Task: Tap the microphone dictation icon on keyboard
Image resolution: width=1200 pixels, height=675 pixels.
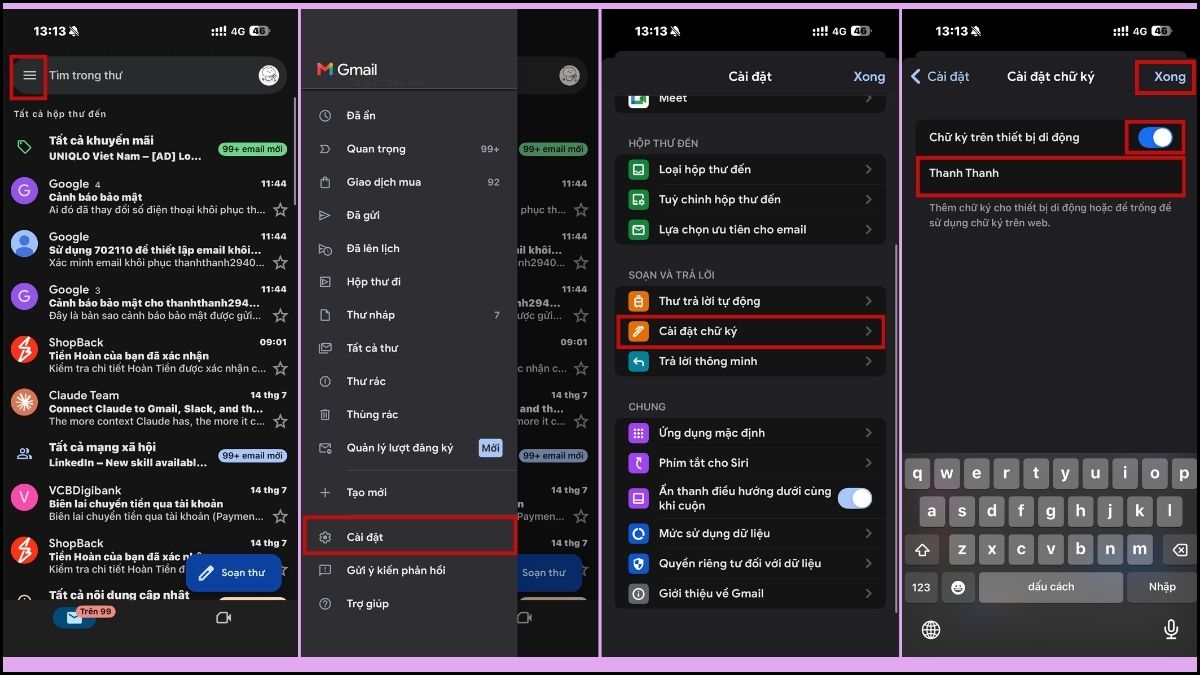Action: click(1170, 629)
